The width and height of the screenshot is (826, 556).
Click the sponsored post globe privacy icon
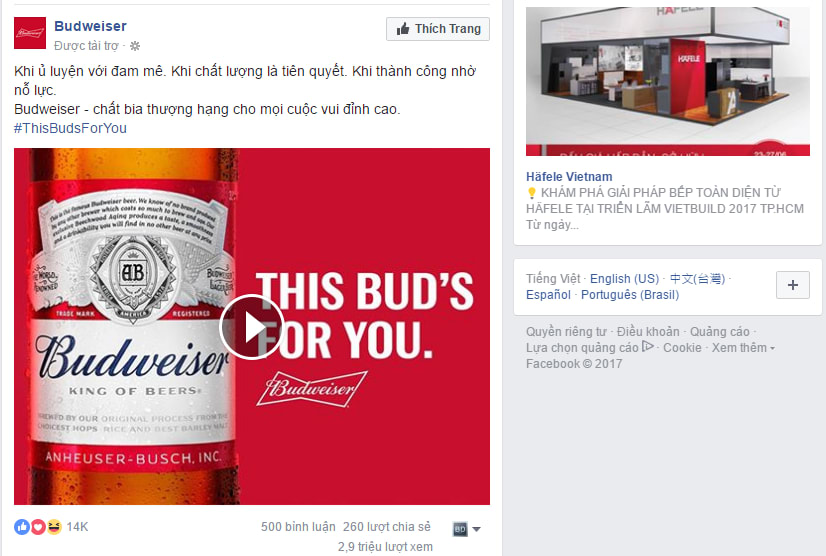[135, 46]
